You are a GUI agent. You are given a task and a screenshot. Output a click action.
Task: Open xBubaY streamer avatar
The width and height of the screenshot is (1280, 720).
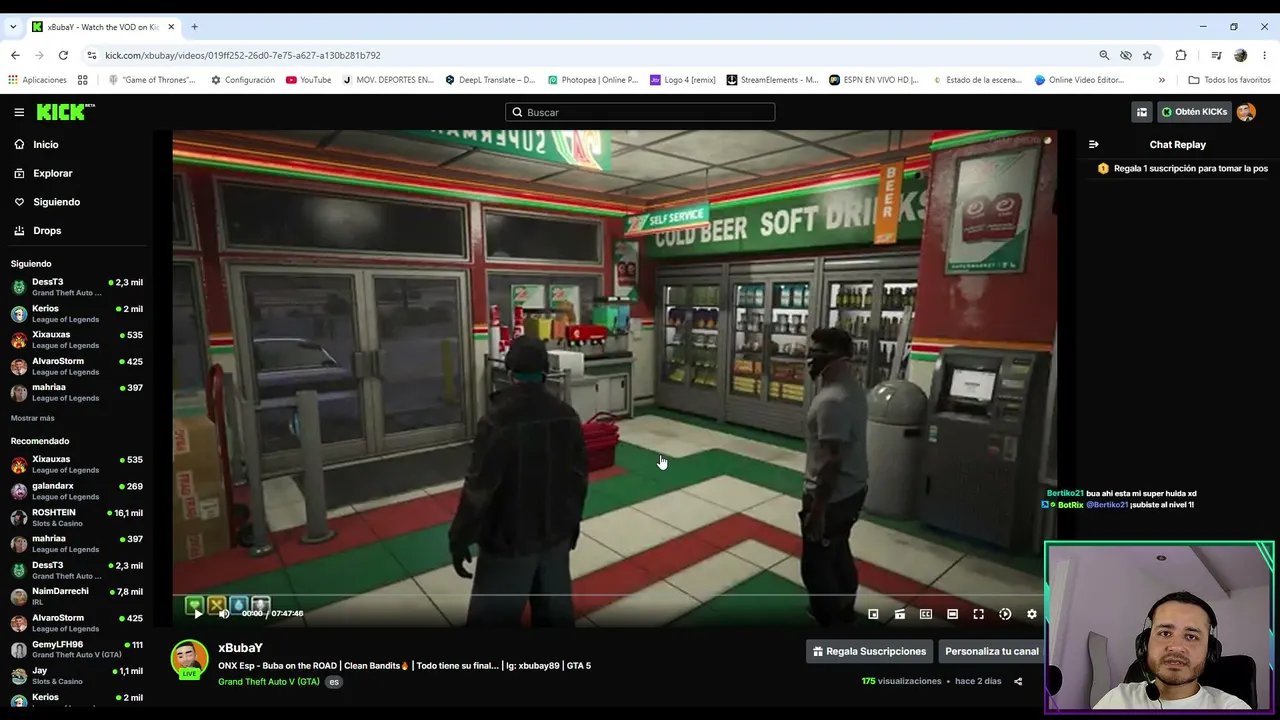pyautogui.click(x=190, y=659)
